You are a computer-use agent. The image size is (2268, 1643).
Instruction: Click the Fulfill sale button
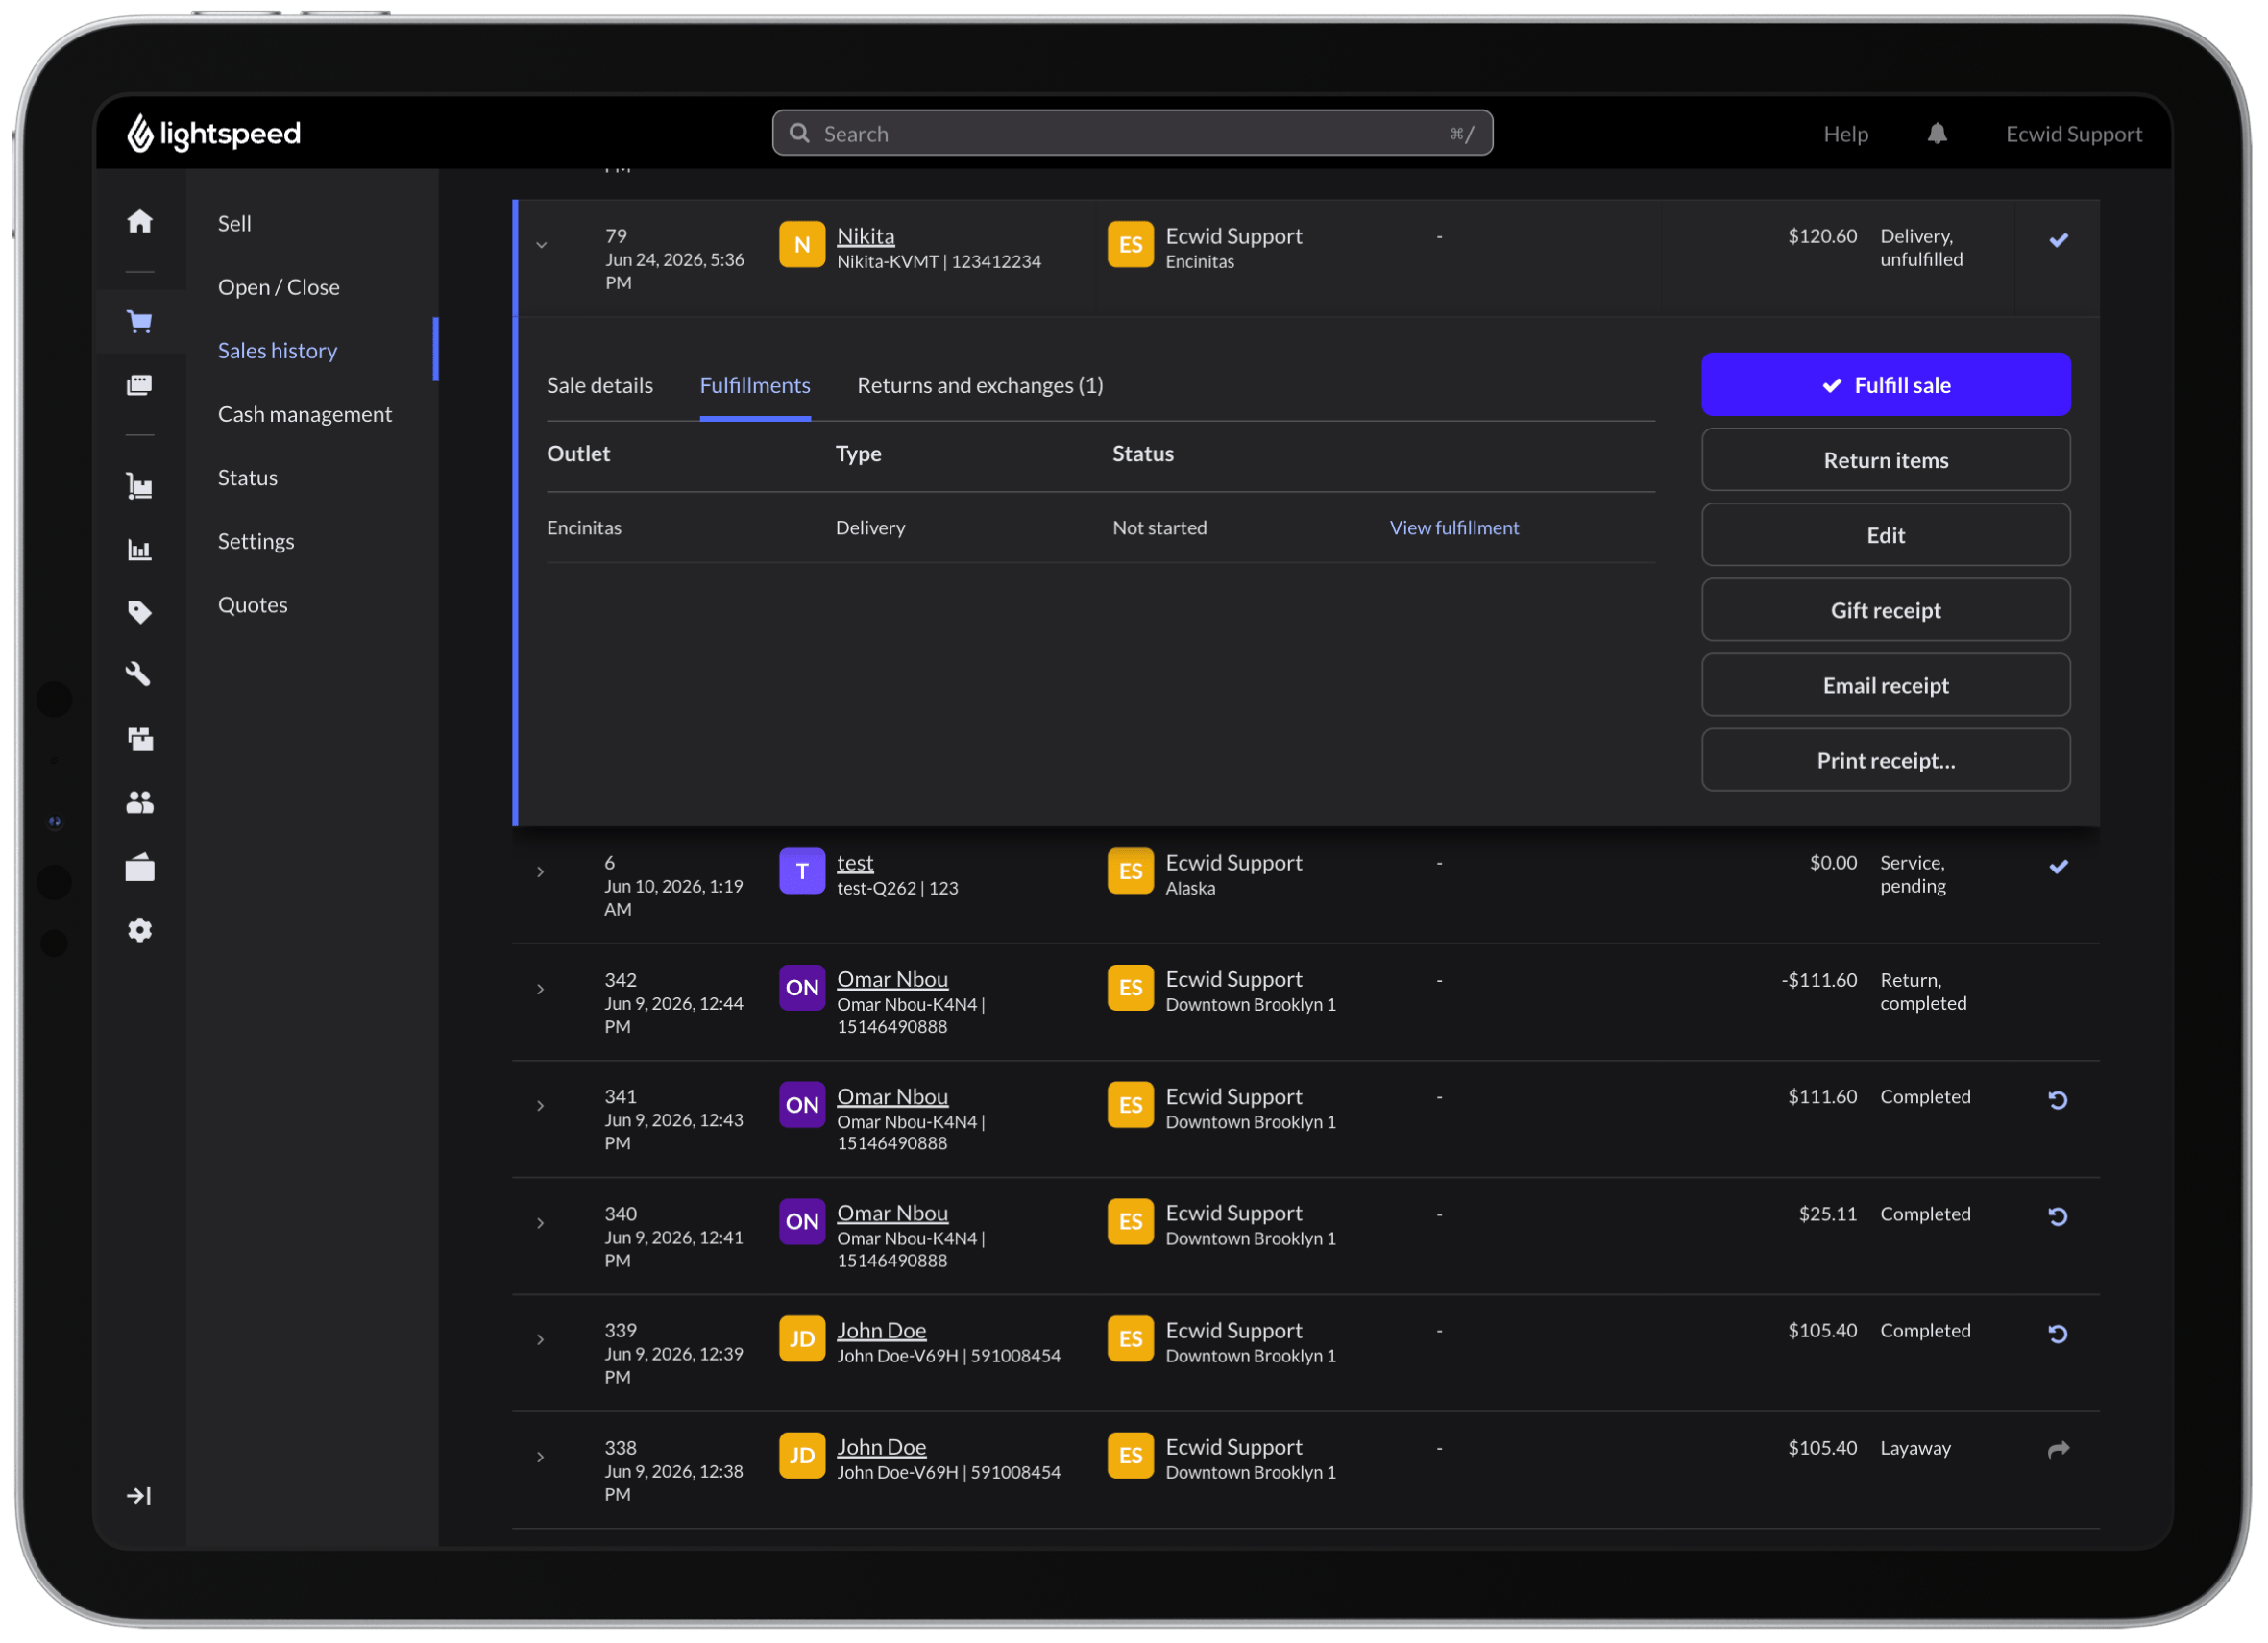click(1885, 384)
